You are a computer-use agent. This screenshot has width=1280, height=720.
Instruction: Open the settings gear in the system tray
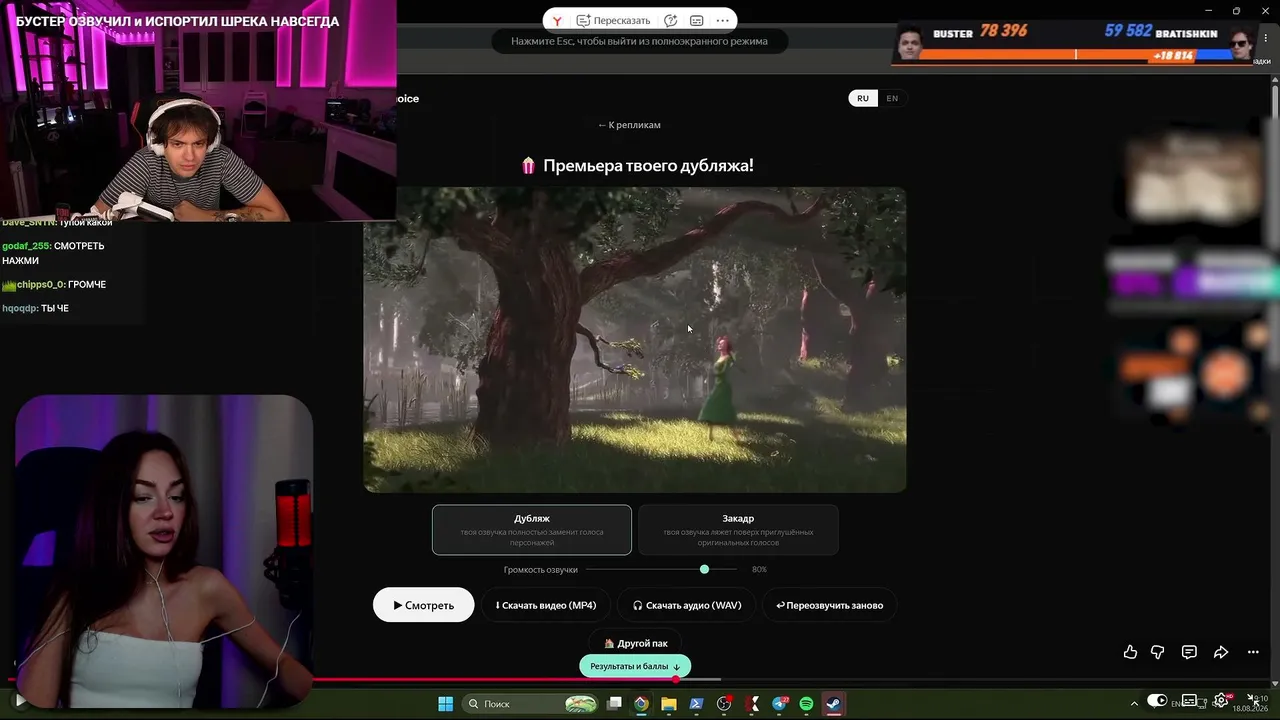pyautogui.click(x=1221, y=701)
